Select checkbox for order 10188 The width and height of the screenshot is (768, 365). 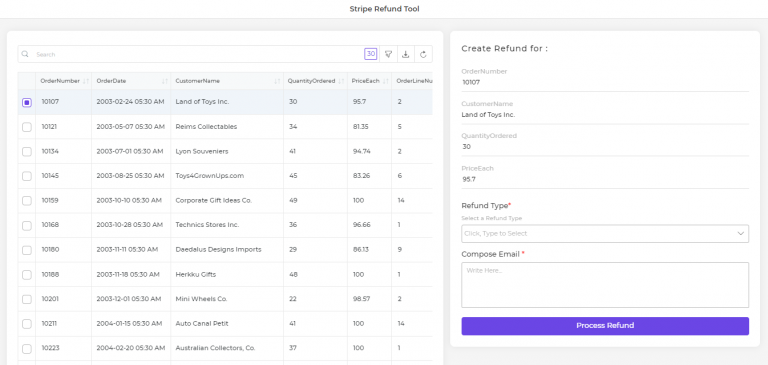point(27,274)
